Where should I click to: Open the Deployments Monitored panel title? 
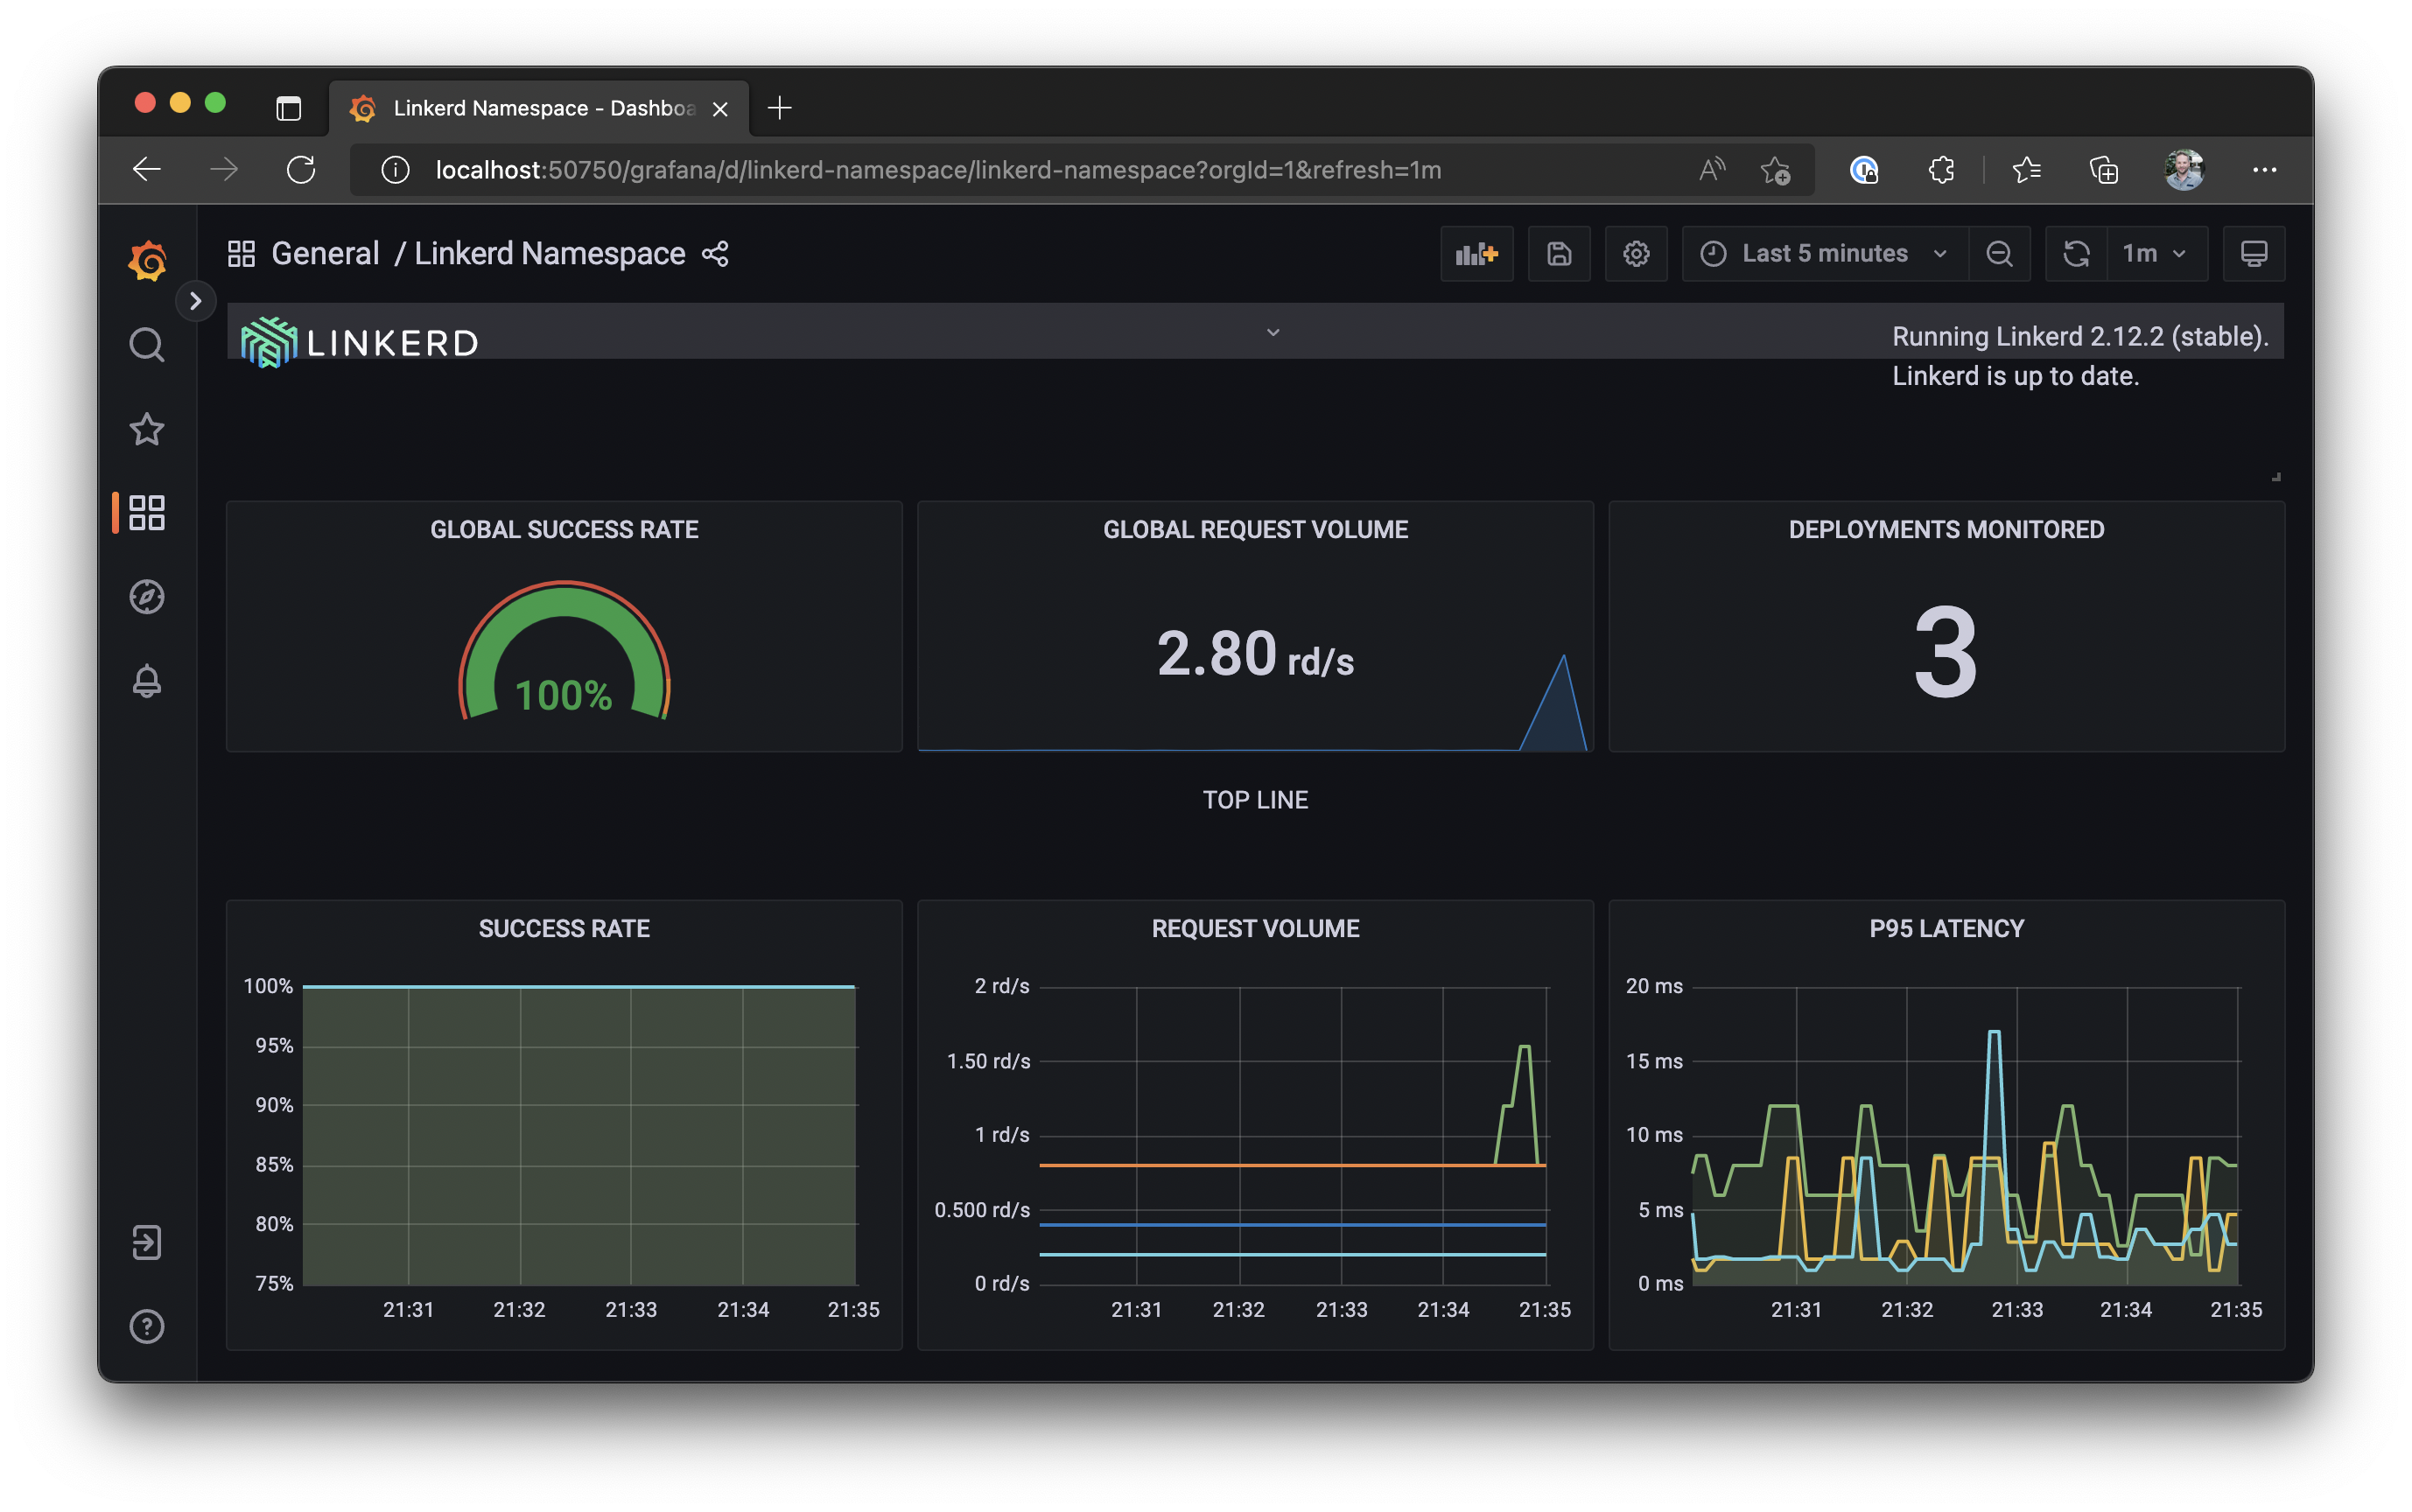pos(1946,529)
